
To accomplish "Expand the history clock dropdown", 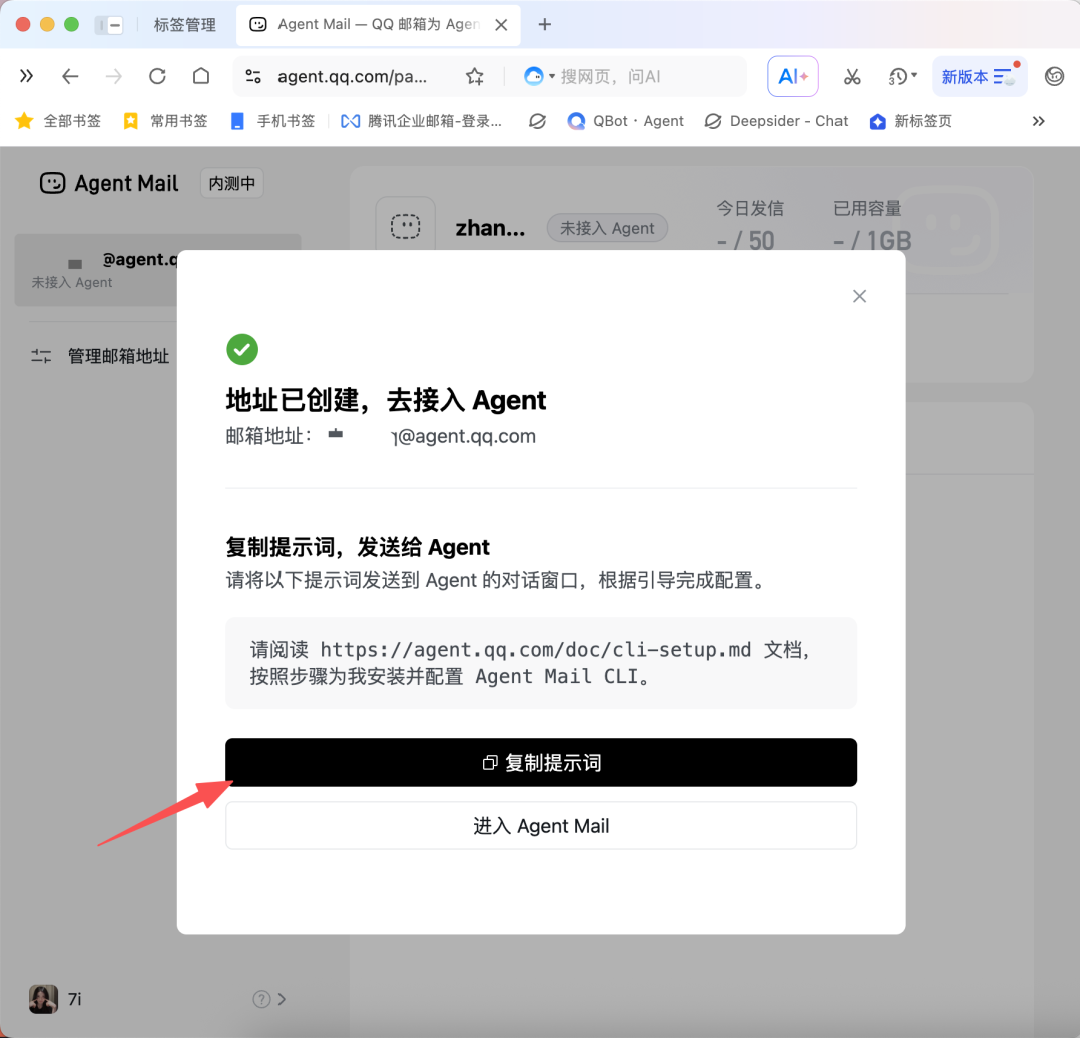I will [902, 76].
